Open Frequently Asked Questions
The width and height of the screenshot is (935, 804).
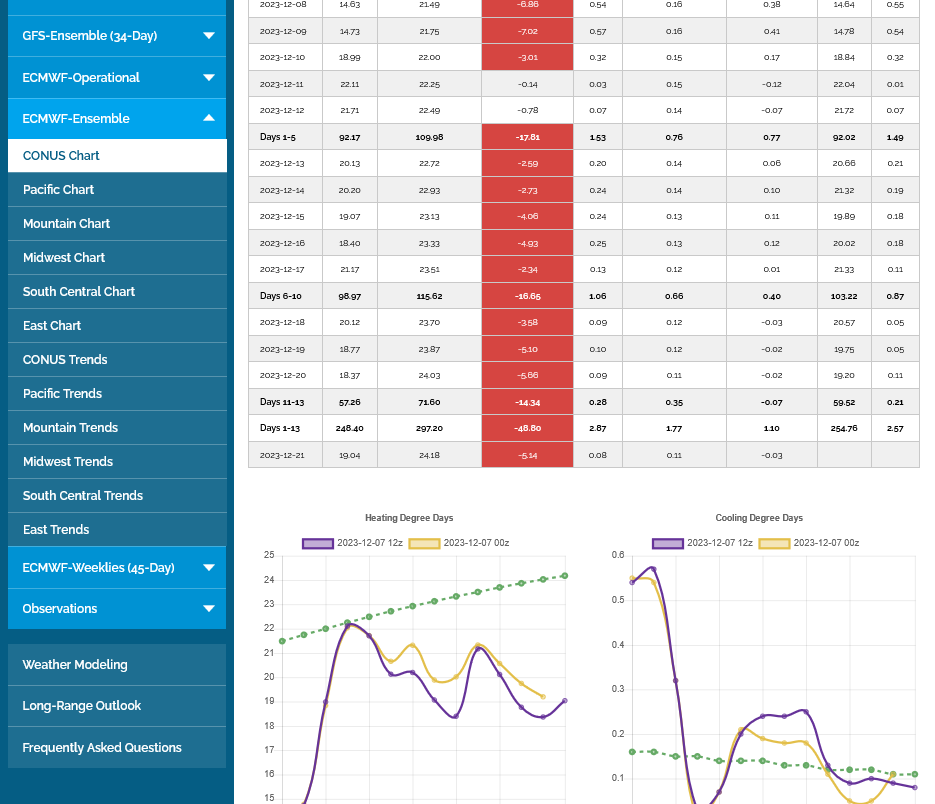(102, 748)
